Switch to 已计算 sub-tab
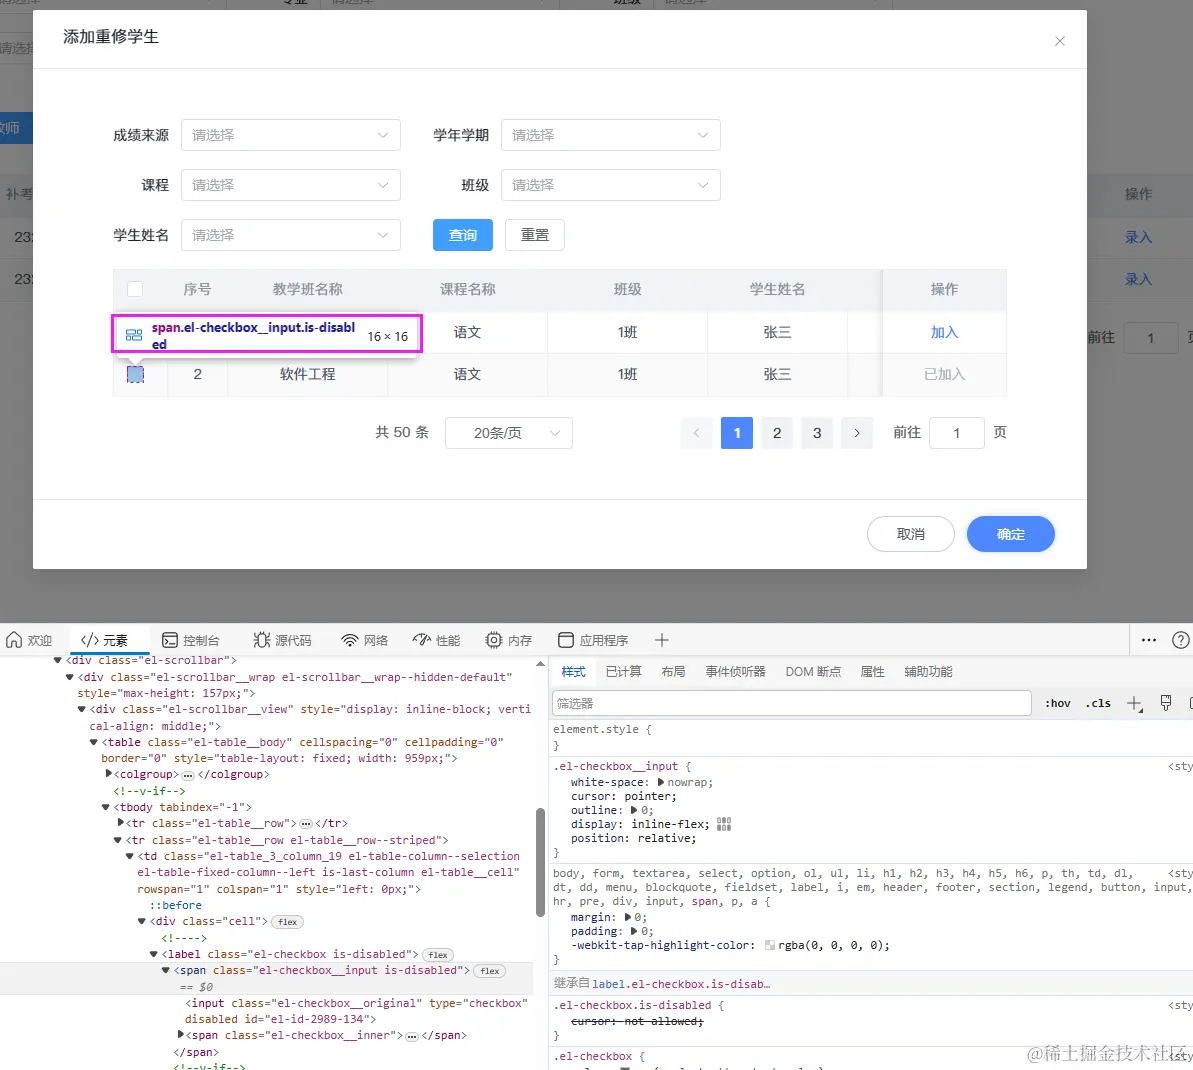 624,672
